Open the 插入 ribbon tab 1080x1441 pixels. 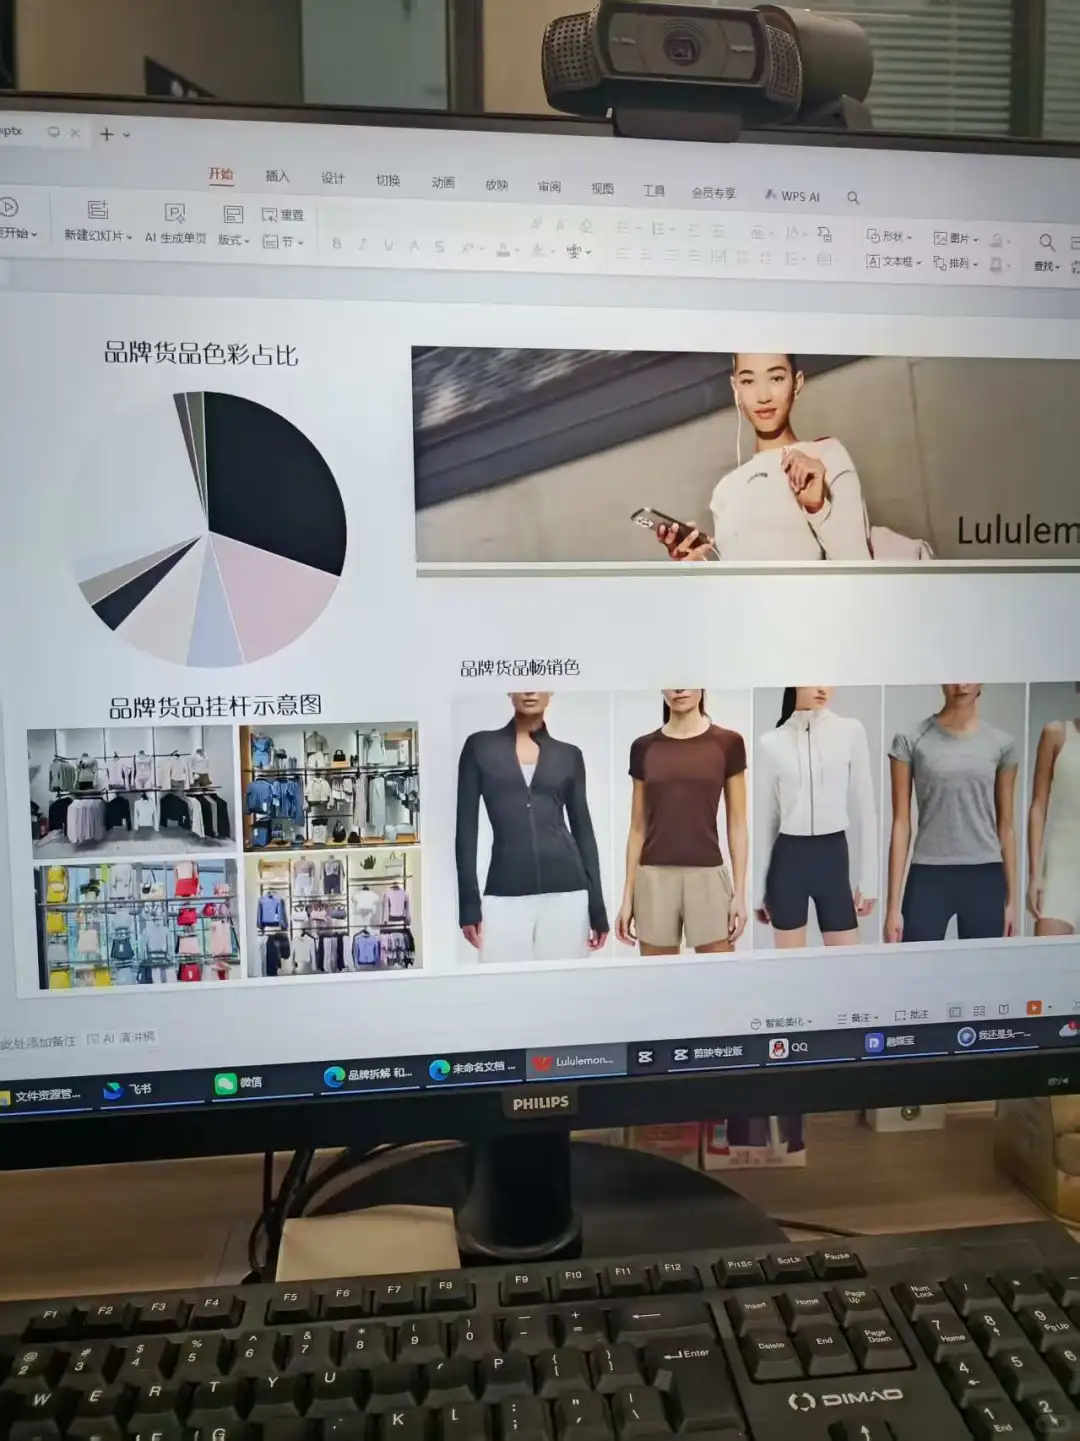277,176
